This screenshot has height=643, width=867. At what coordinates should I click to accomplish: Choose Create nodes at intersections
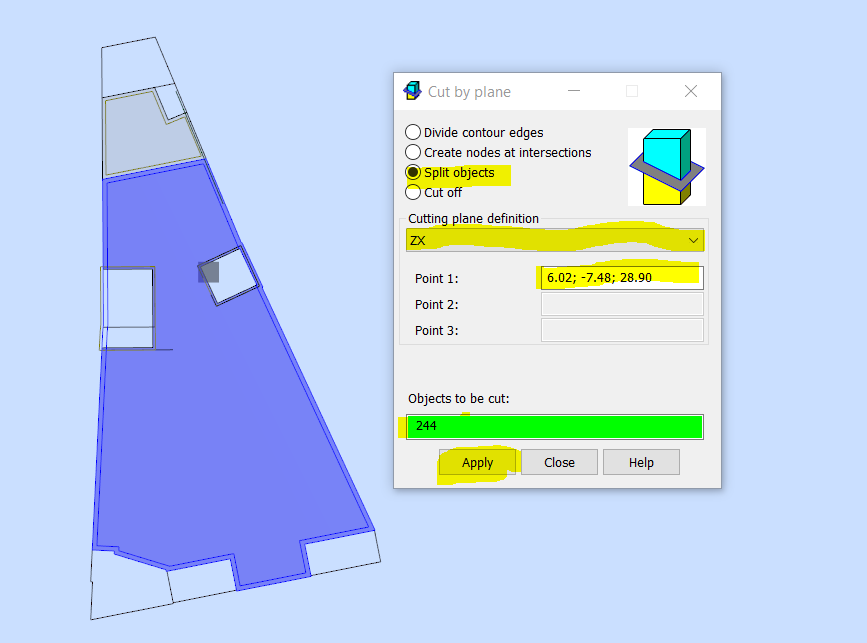coord(413,152)
